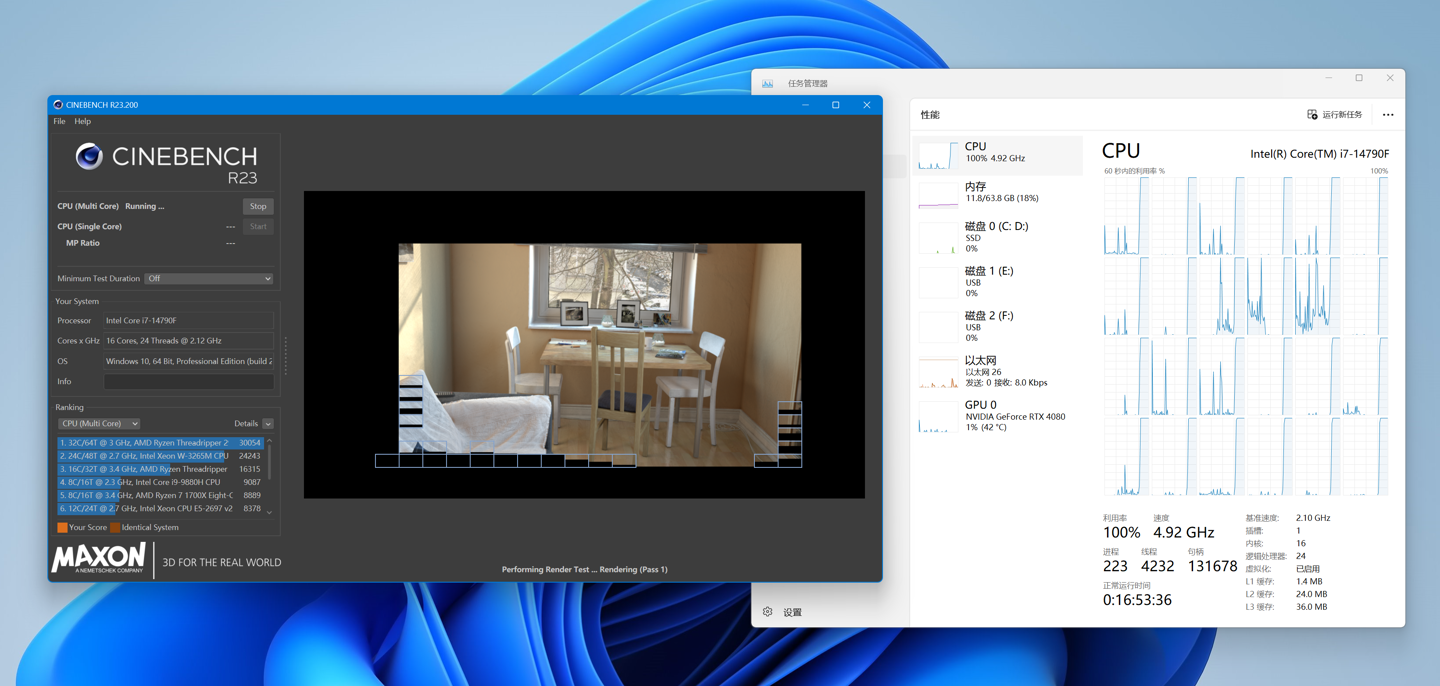Select Disk 0 (C: D:) SSD item

coord(1000,236)
